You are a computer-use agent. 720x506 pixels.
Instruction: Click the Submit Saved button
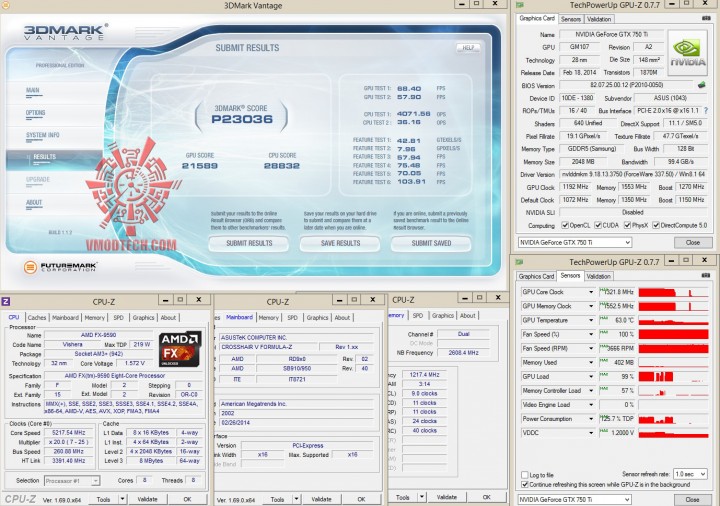pyautogui.click(x=431, y=243)
